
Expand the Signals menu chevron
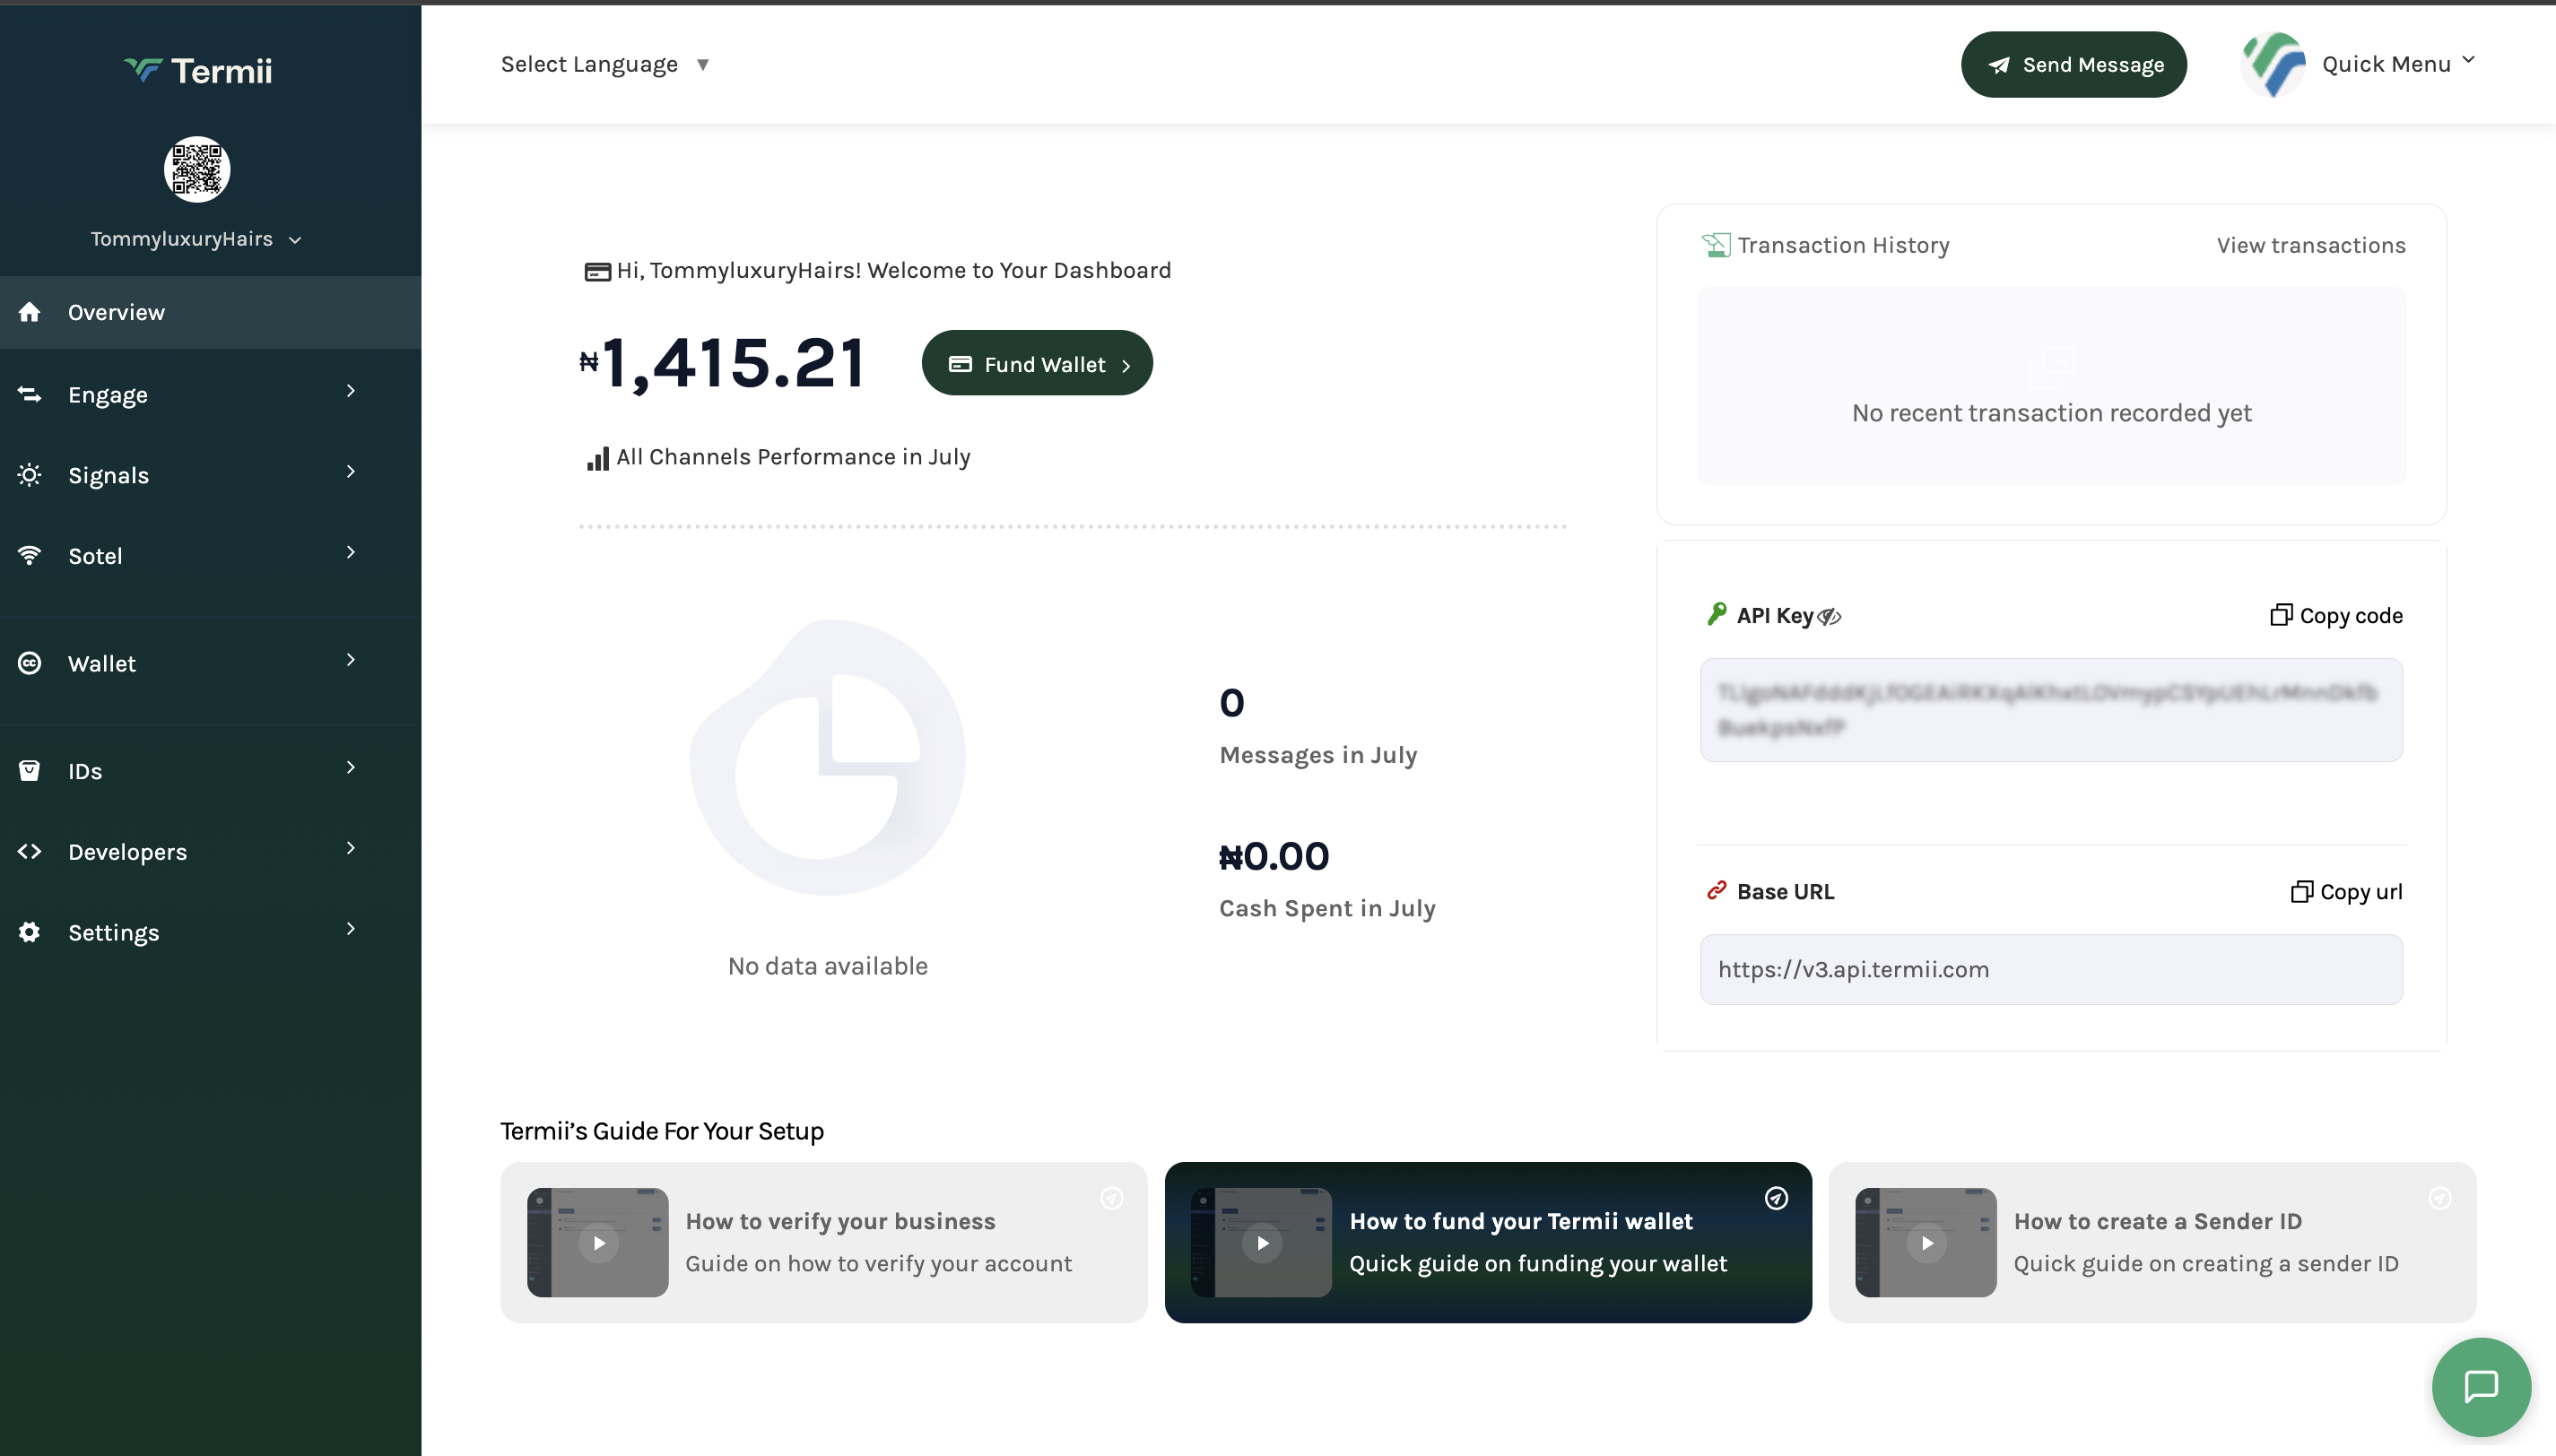[x=351, y=471]
